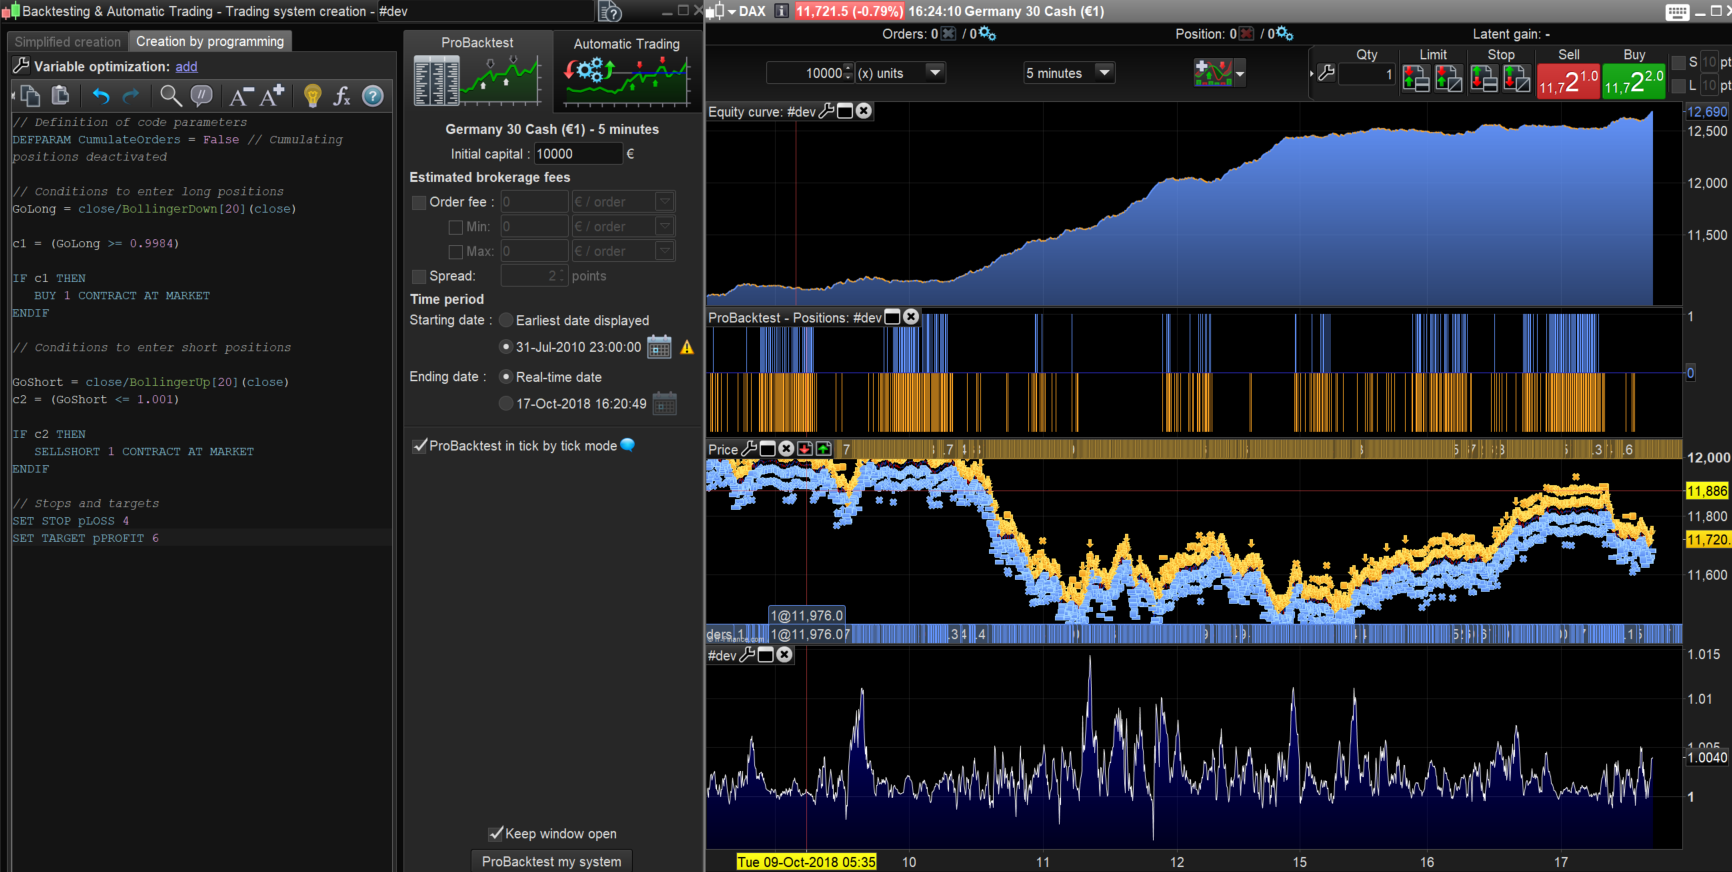This screenshot has height=872, width=1732.
Task: Open the starting date calendar picker
Action: tap(659, 347)
